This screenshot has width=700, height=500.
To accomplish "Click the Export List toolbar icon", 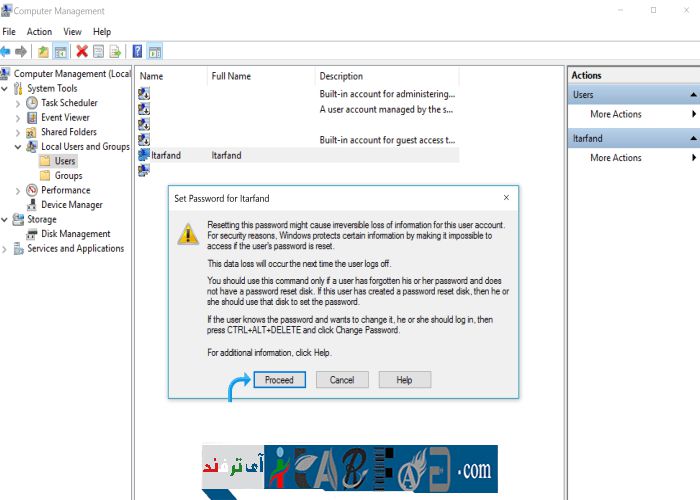I will click(x=115, y=51).
